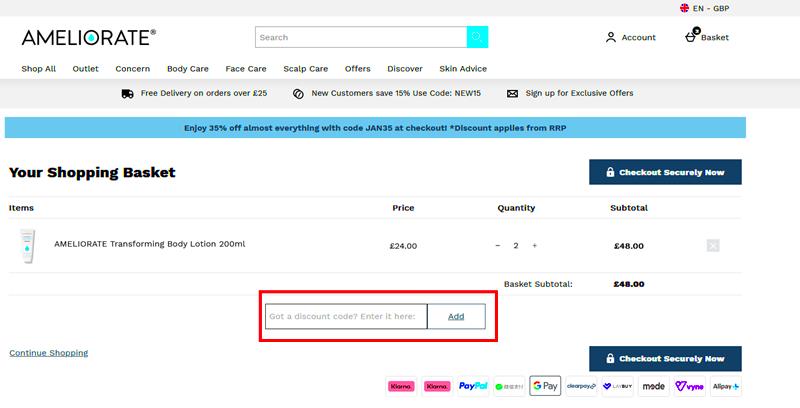The height and width of the screenshot is (408, 800).
Task: Select Clearpay payment option
Action: 581,386
